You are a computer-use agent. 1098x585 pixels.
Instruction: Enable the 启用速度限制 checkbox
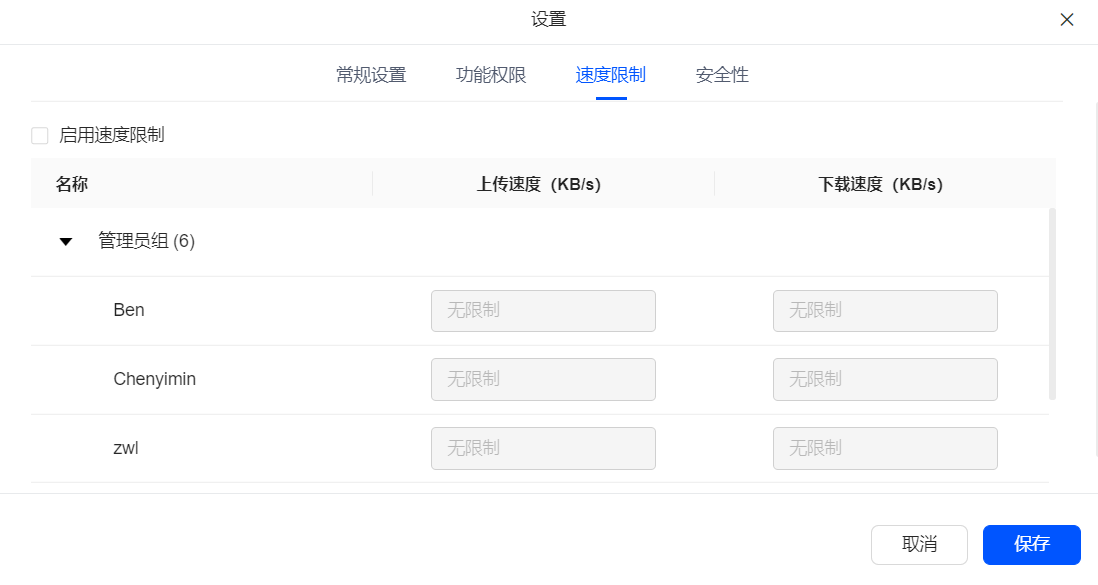(x=40, y=135)
